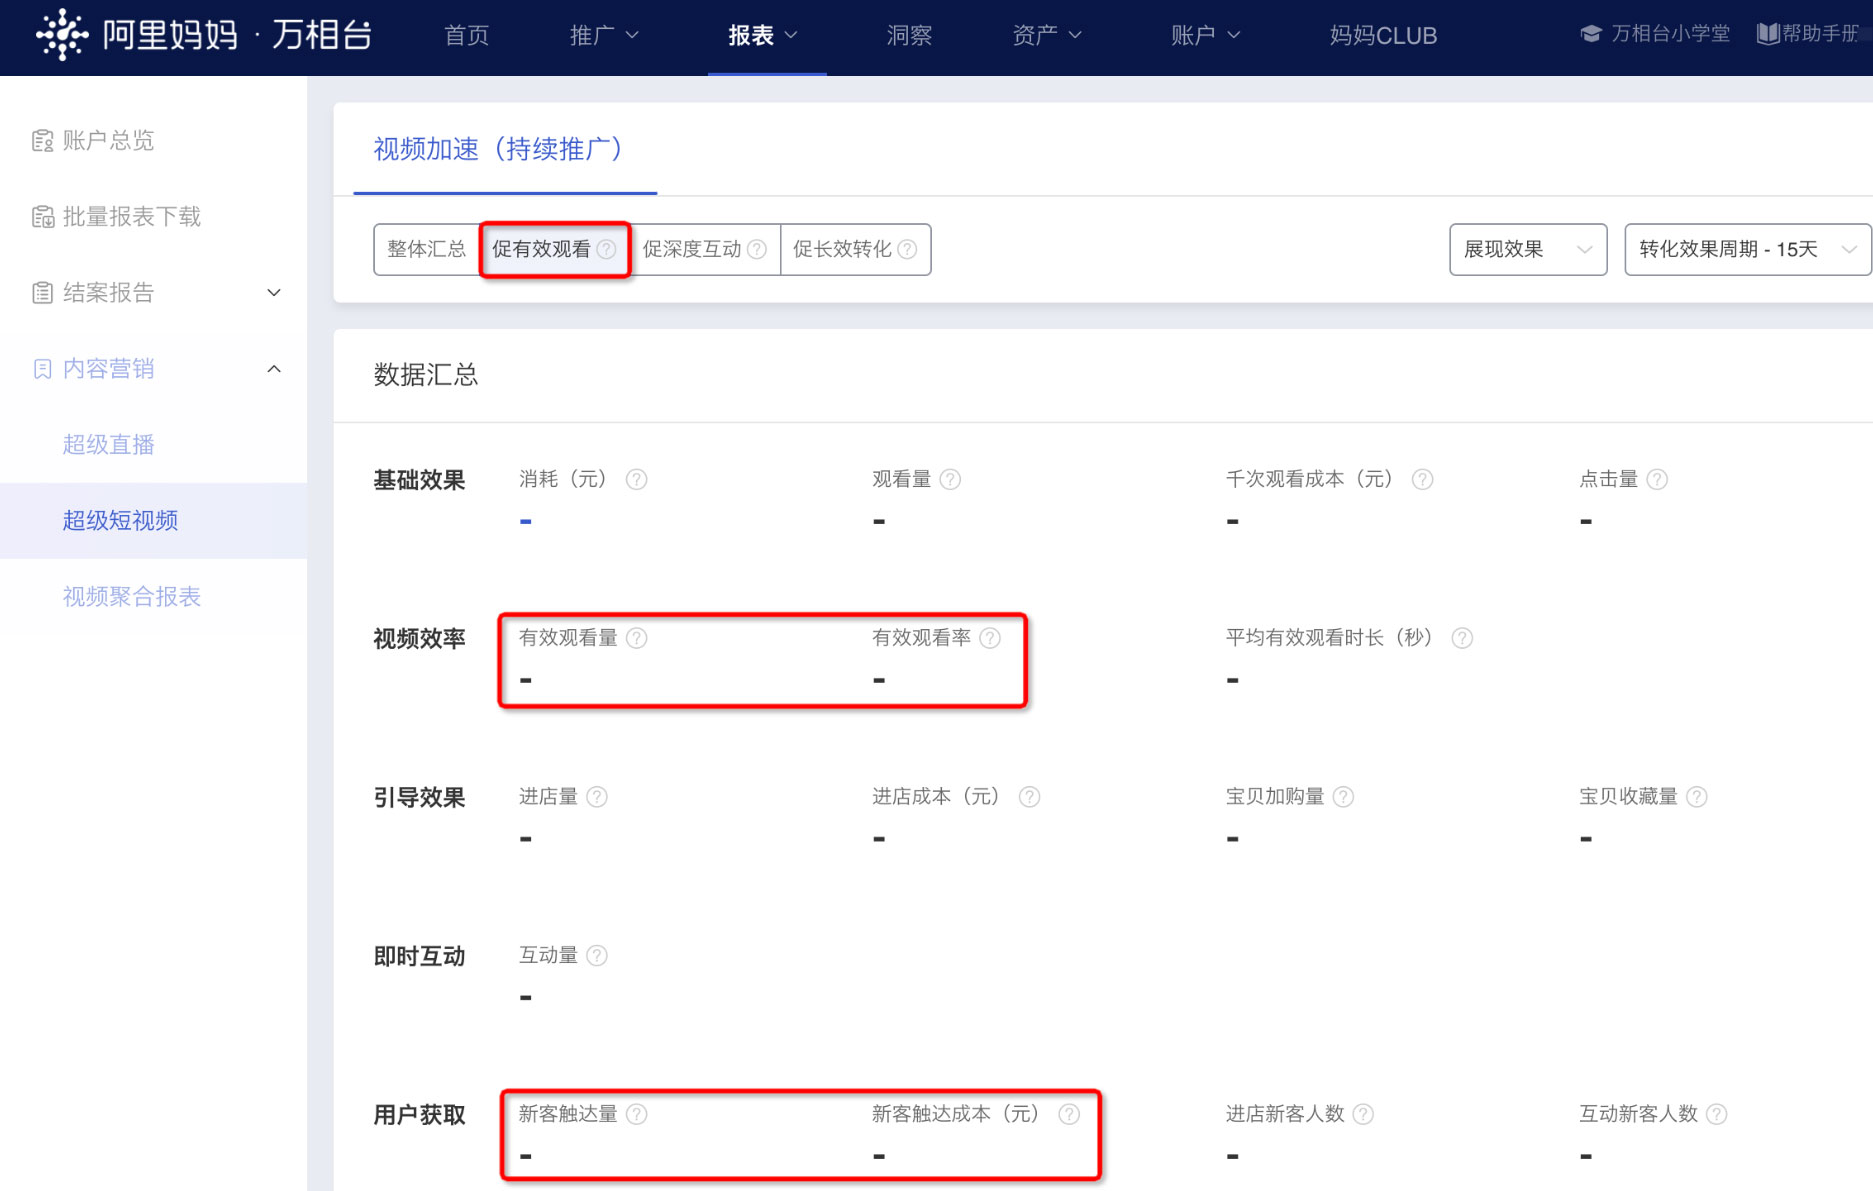Click help icon next to 进店量
The image size is (1873, 1191).
tap(597, 797)
